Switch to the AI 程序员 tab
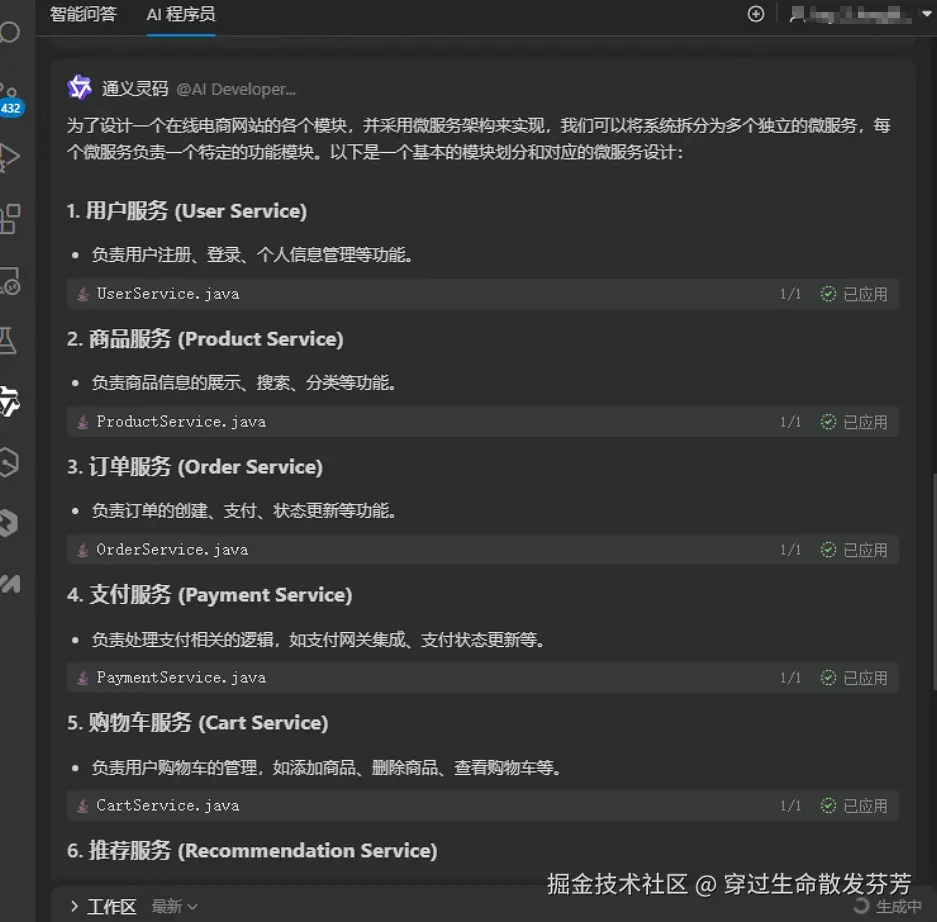The height and width of the screenshot is (922, 937). [181, 14]
